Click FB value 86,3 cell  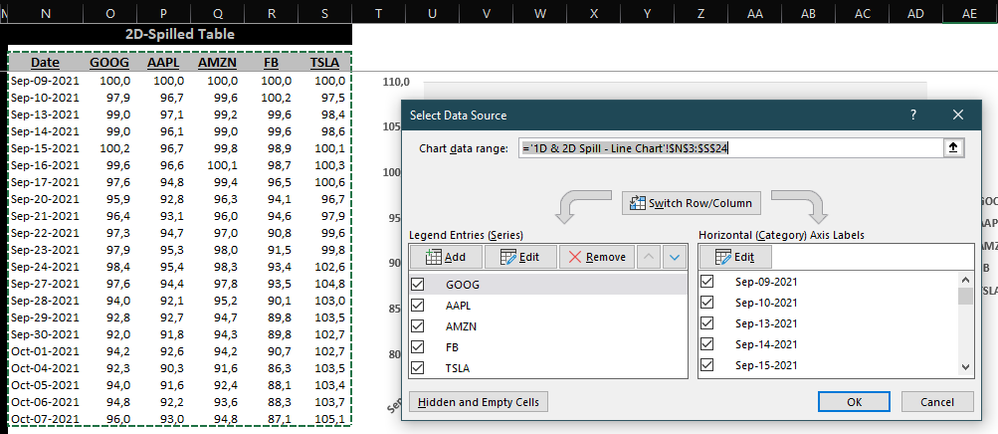point(272,368)
